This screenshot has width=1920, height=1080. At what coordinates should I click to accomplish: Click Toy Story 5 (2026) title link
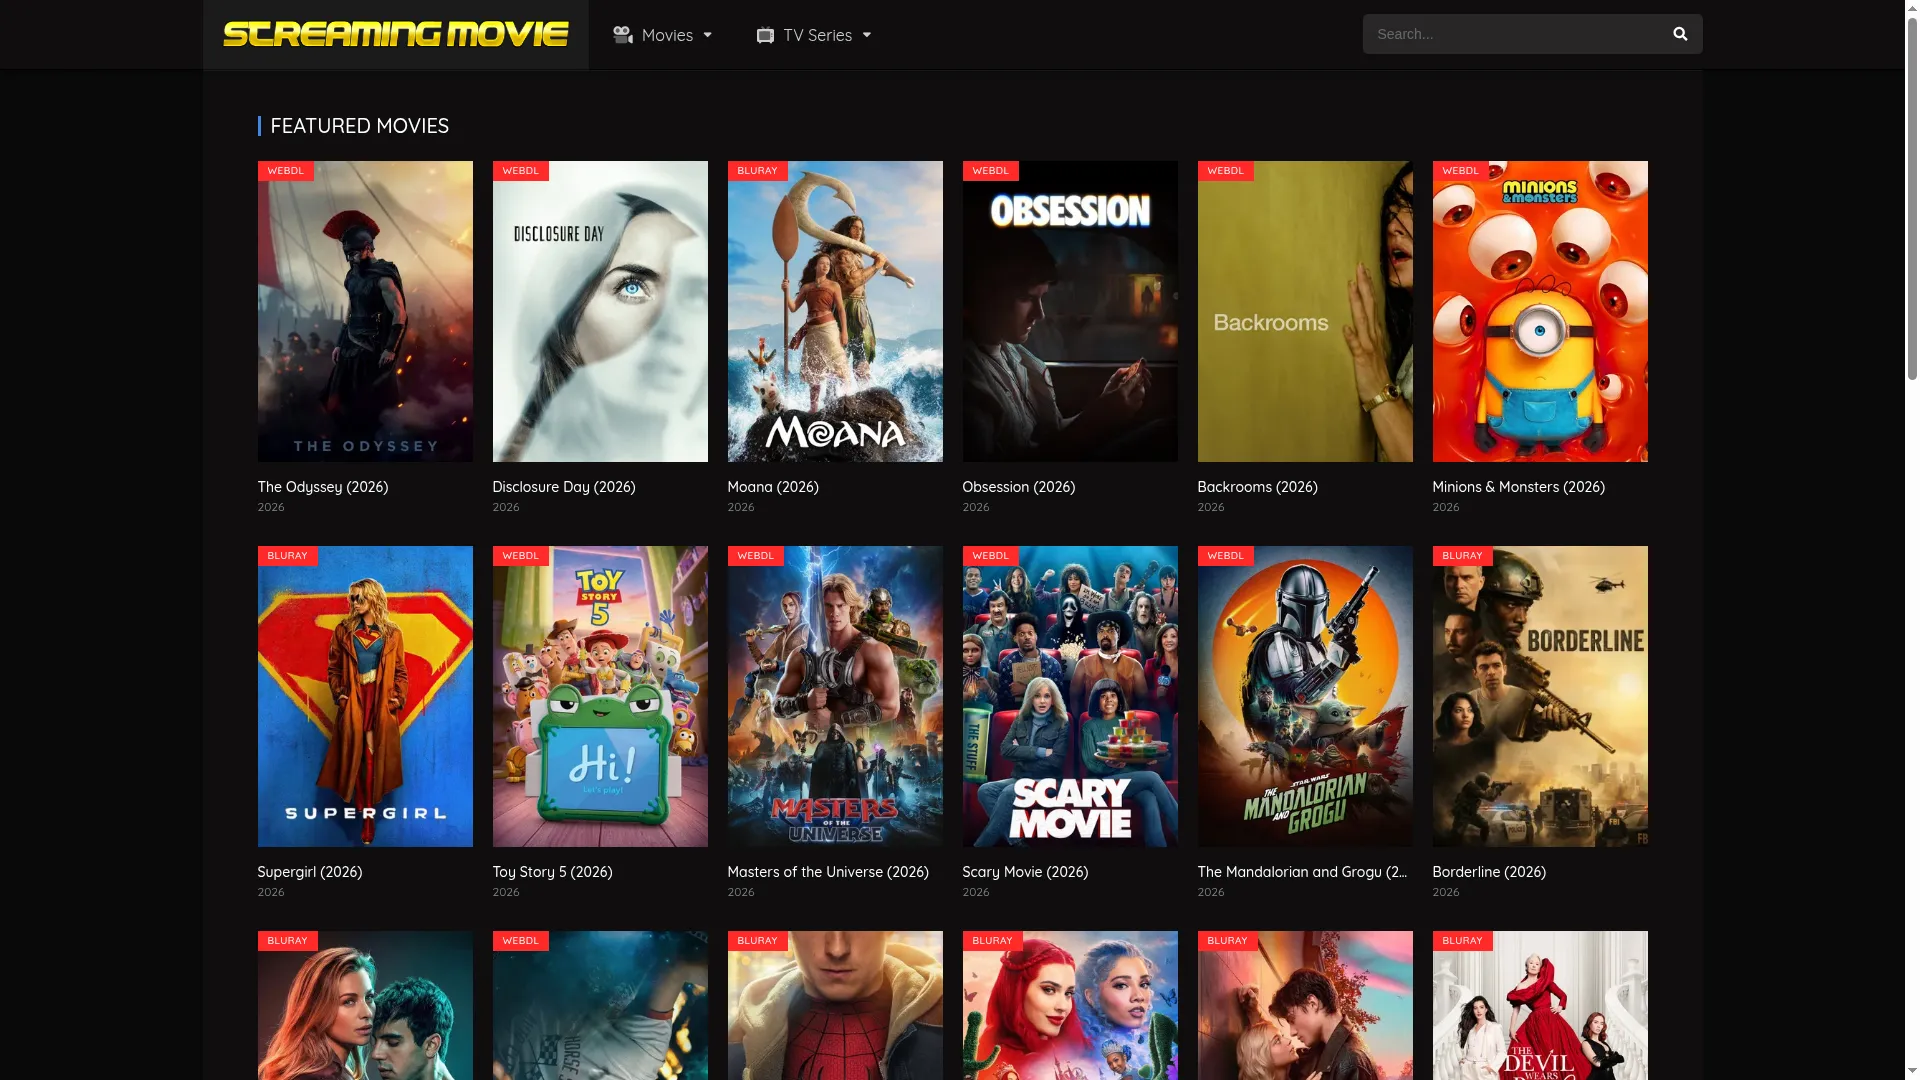coord(553,872)
